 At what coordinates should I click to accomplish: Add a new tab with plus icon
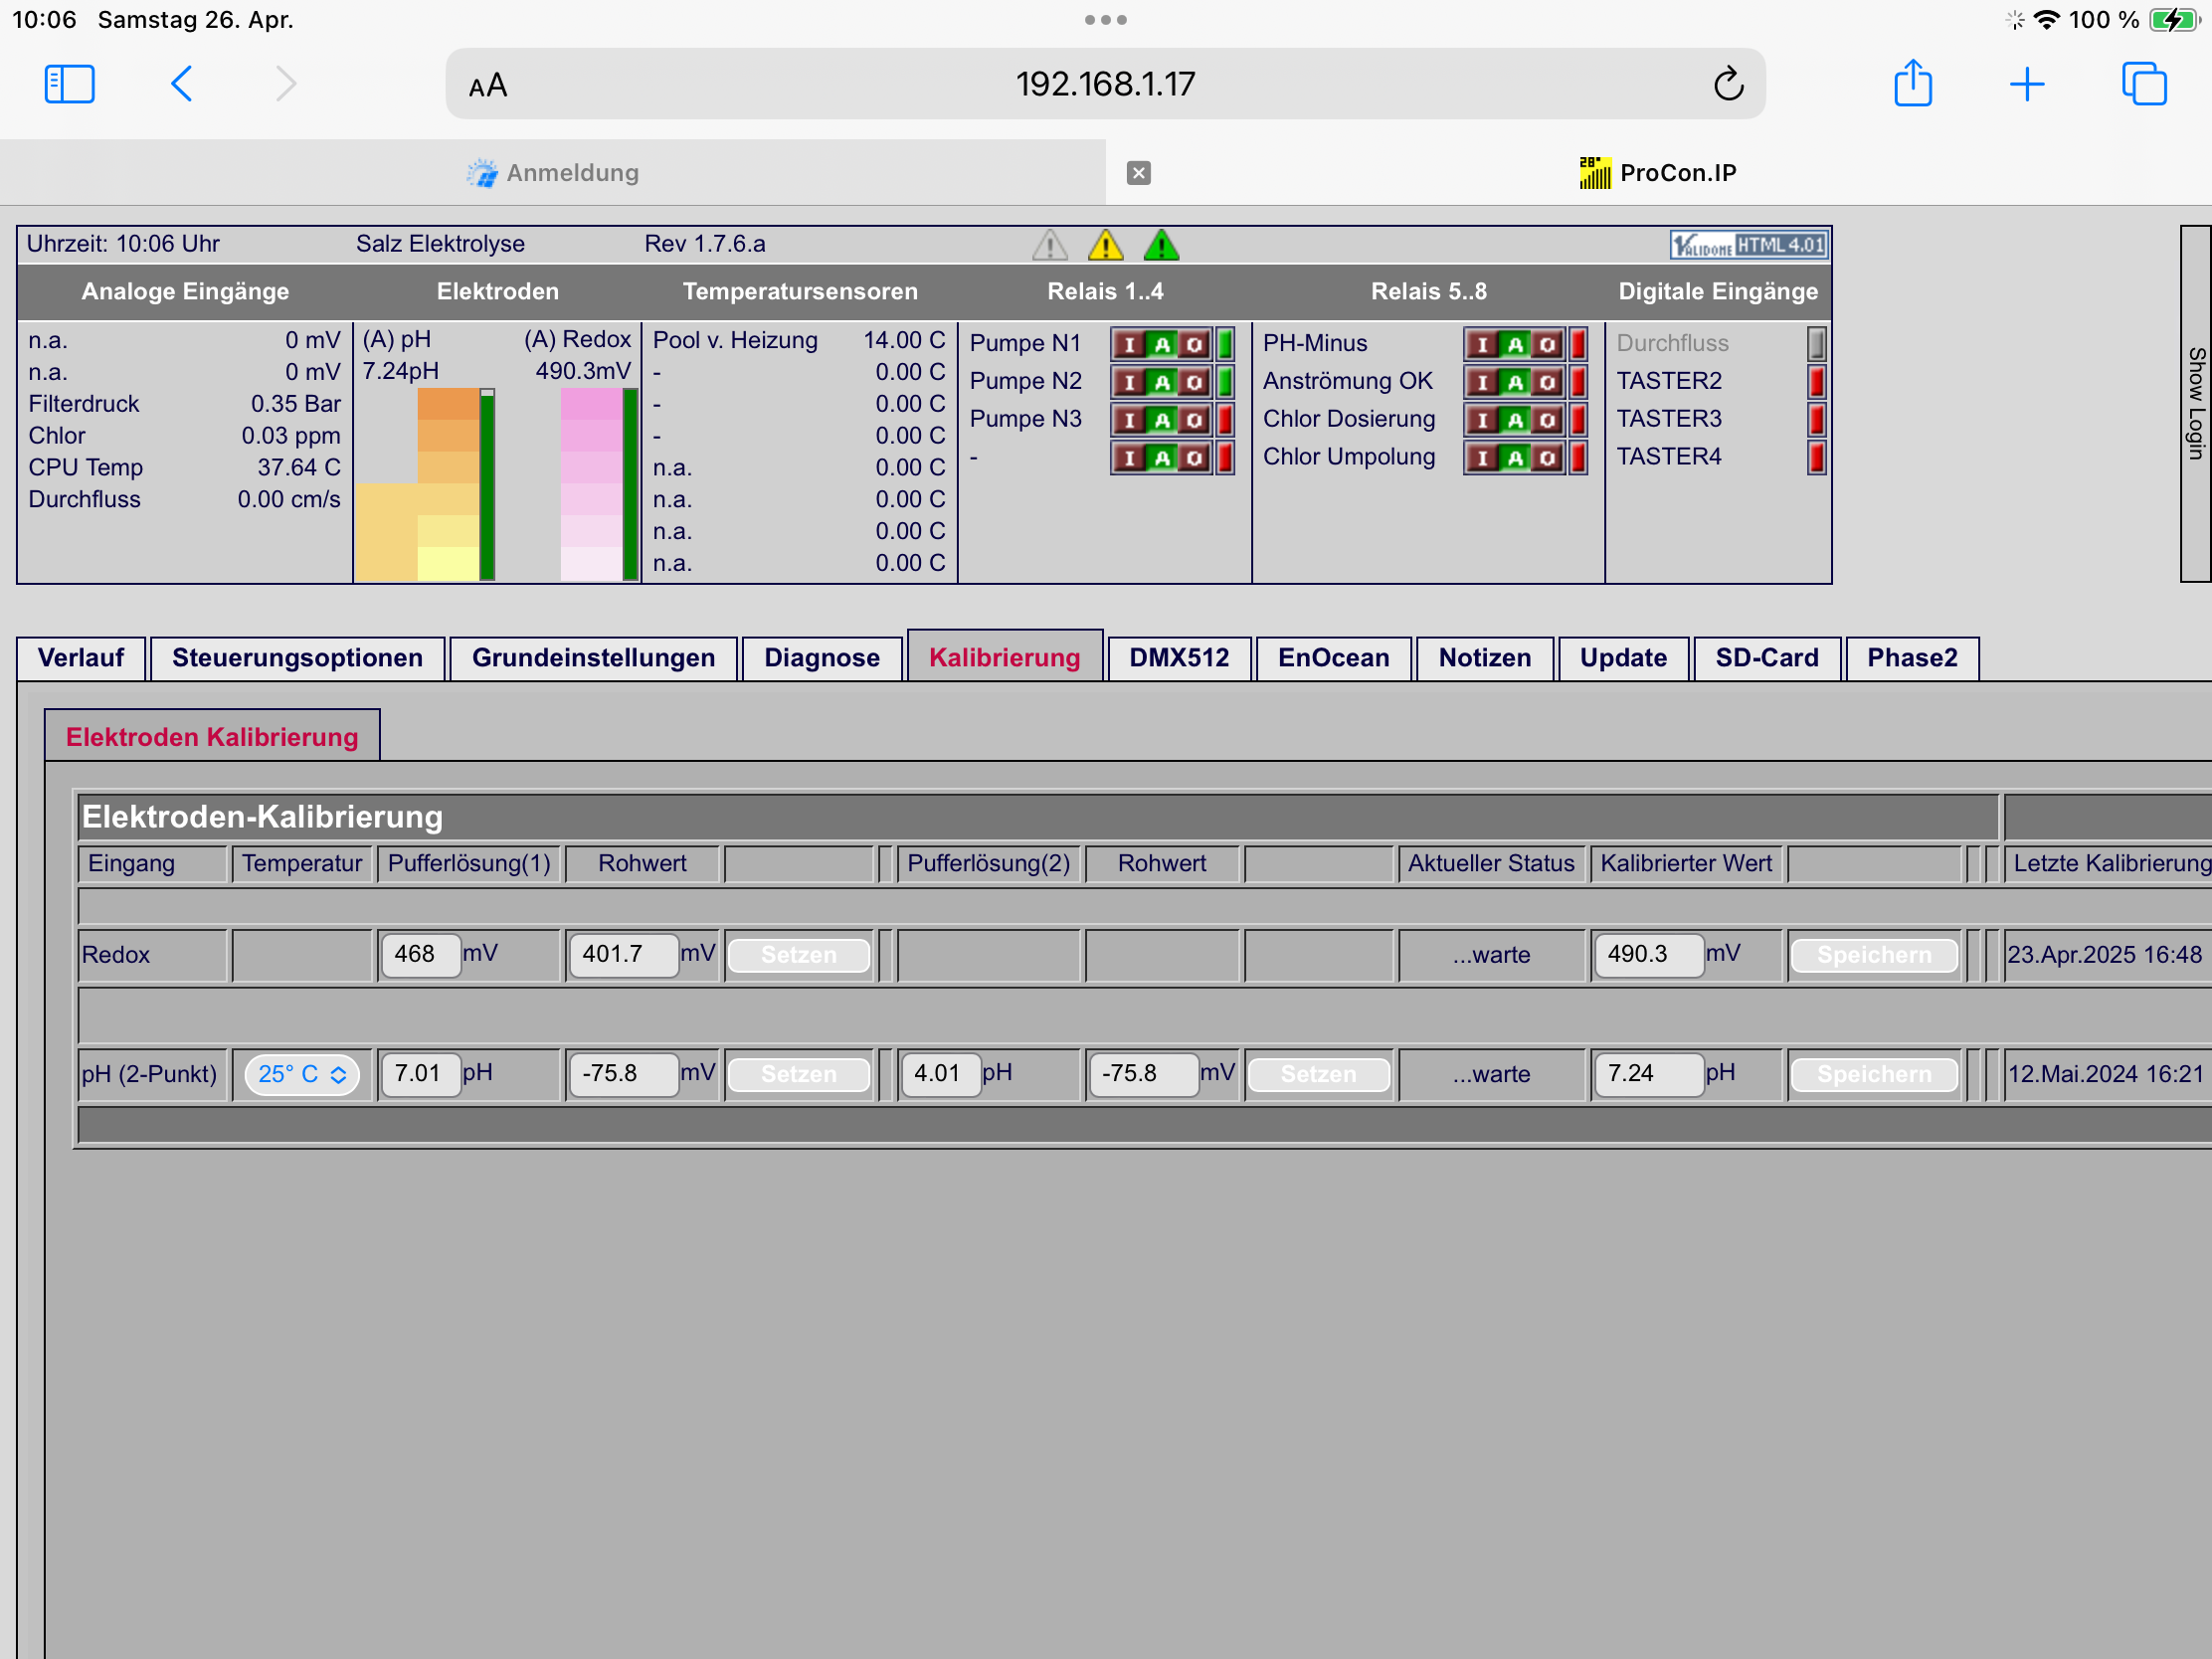pyautogui.click(x=2027, y=84)
